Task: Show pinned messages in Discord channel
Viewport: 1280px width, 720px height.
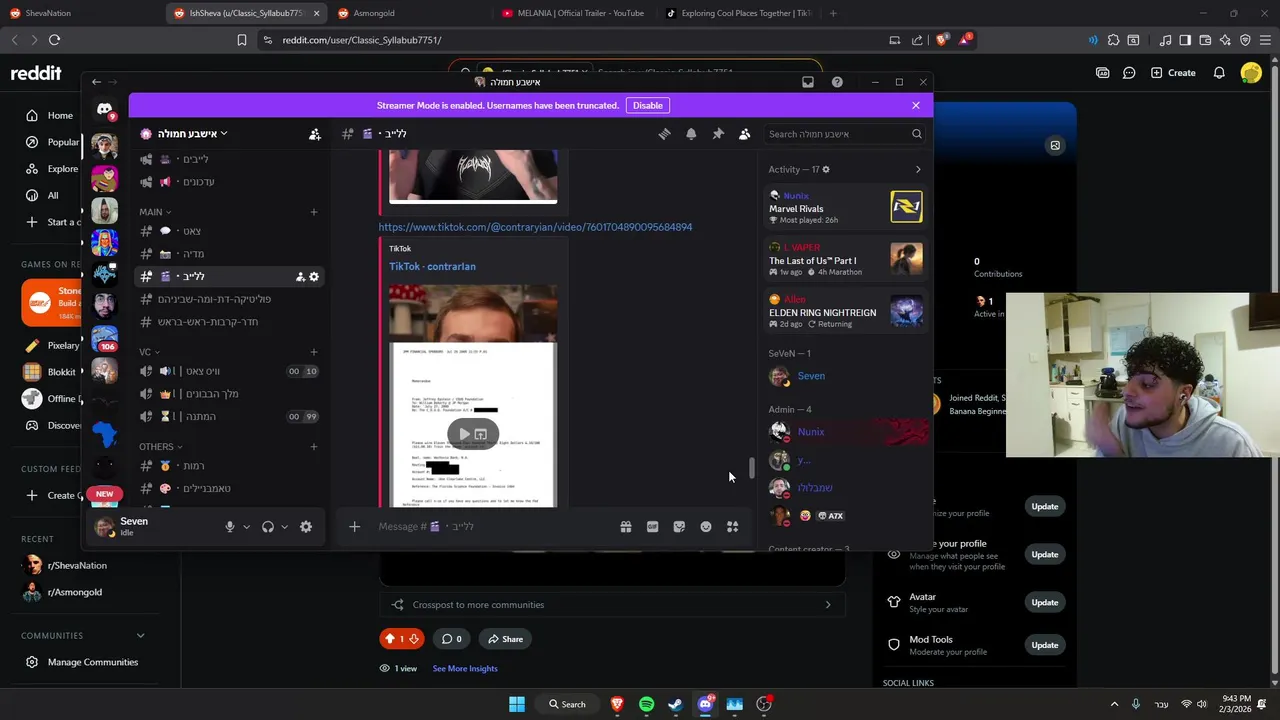Action: click(x=718, y=134)
